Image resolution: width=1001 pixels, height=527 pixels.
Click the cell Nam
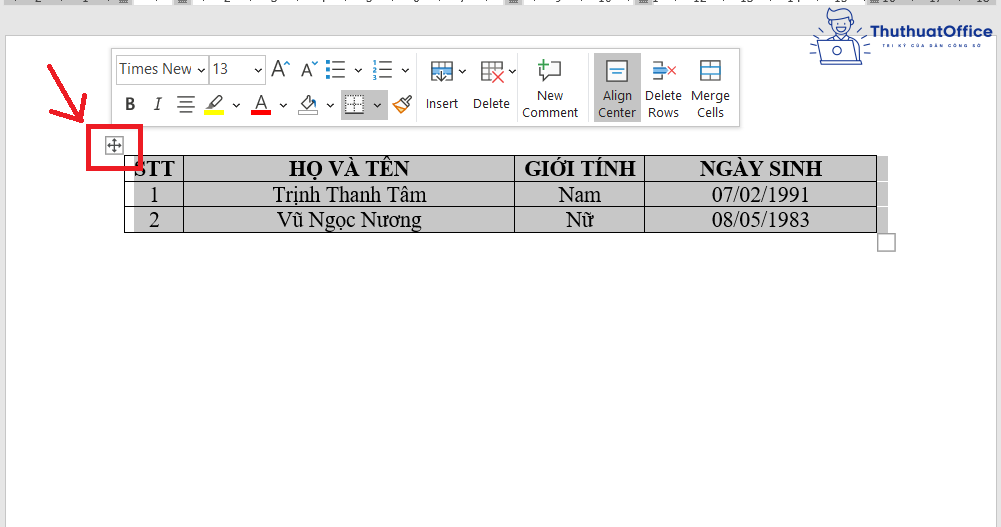tap(580, 195)
